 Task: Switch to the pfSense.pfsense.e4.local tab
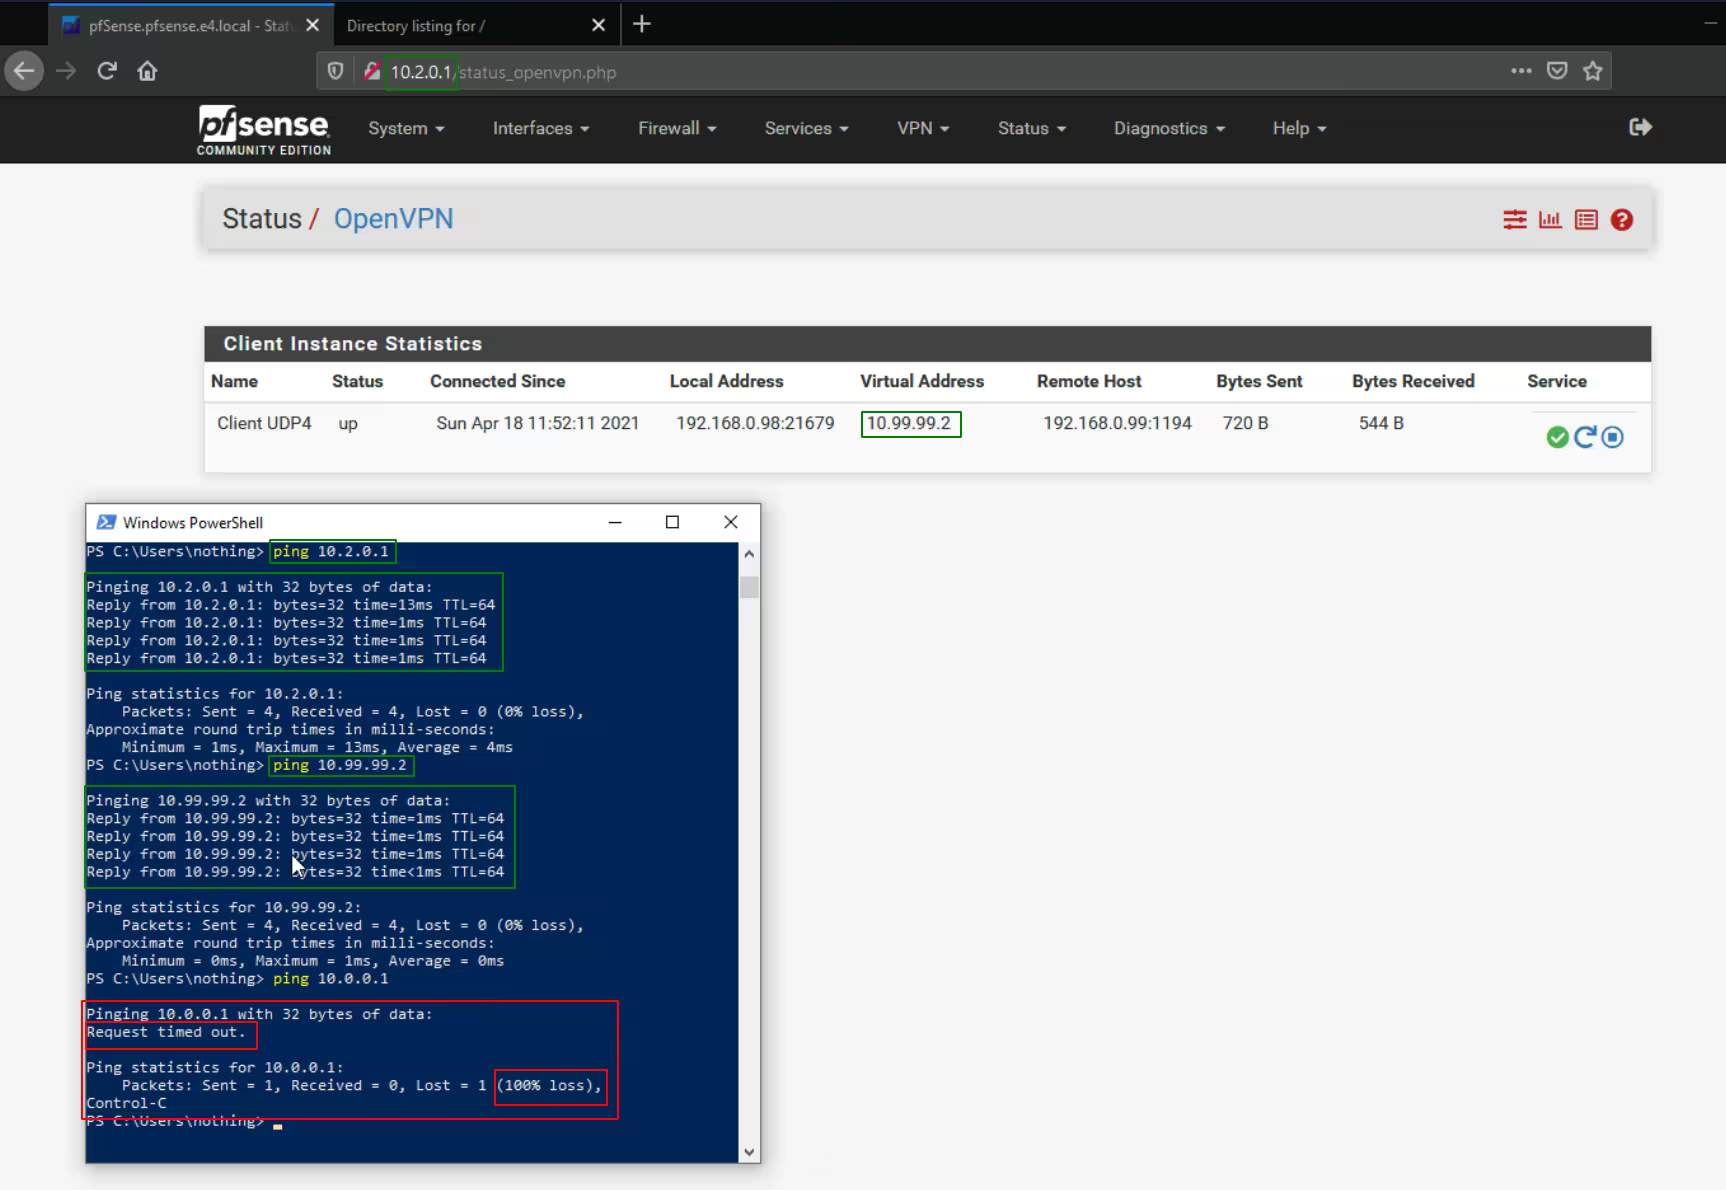pos(190,25)
